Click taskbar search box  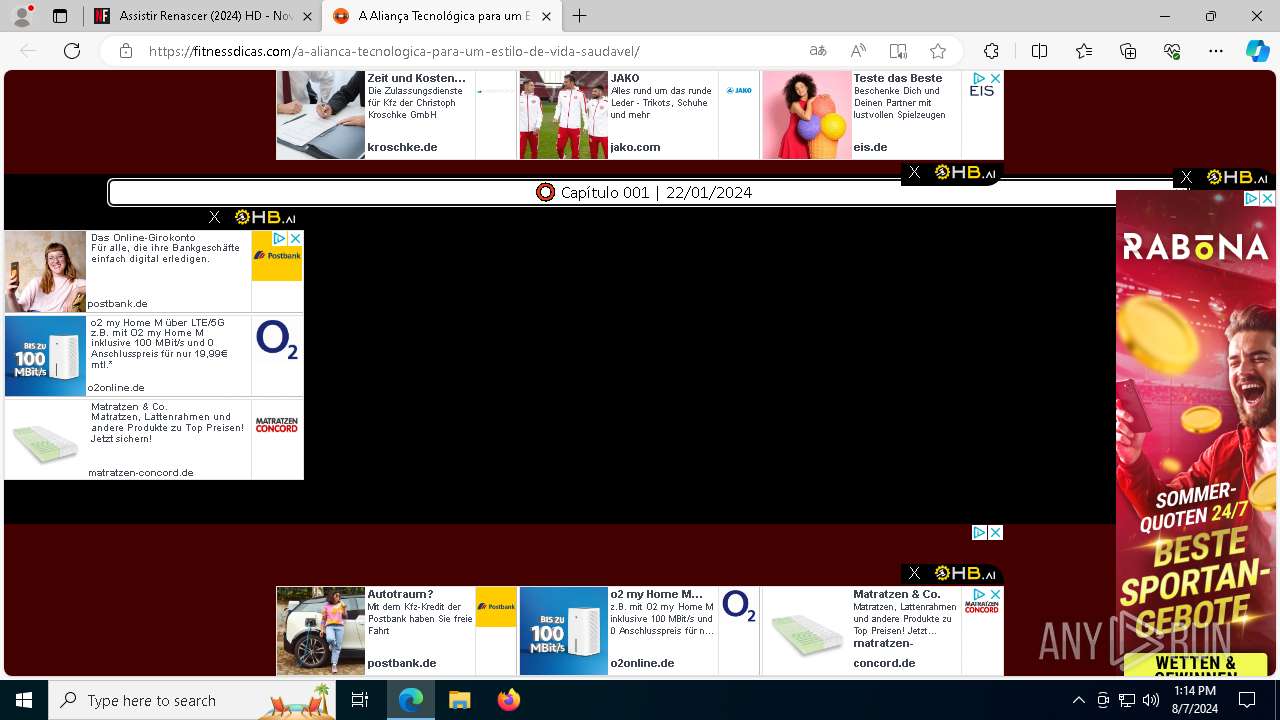pos(194,700)
